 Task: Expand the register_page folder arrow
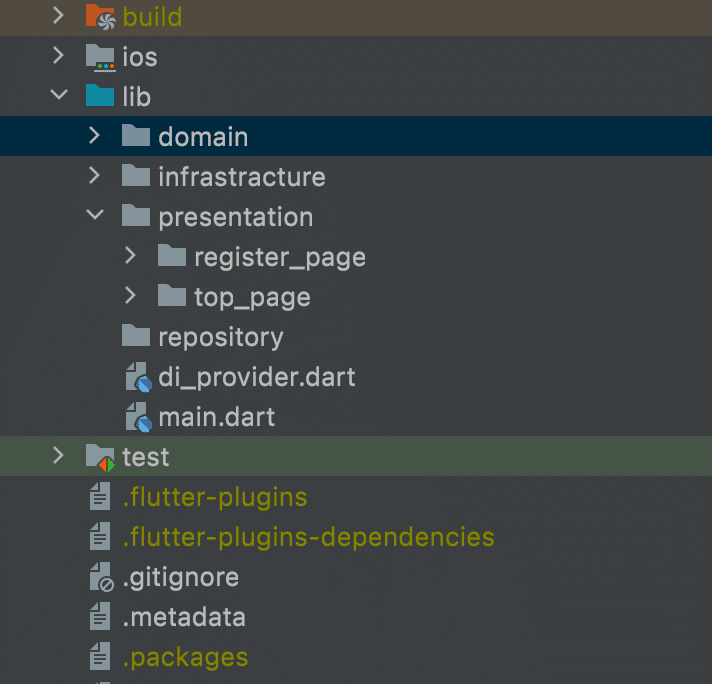[130, 256]
